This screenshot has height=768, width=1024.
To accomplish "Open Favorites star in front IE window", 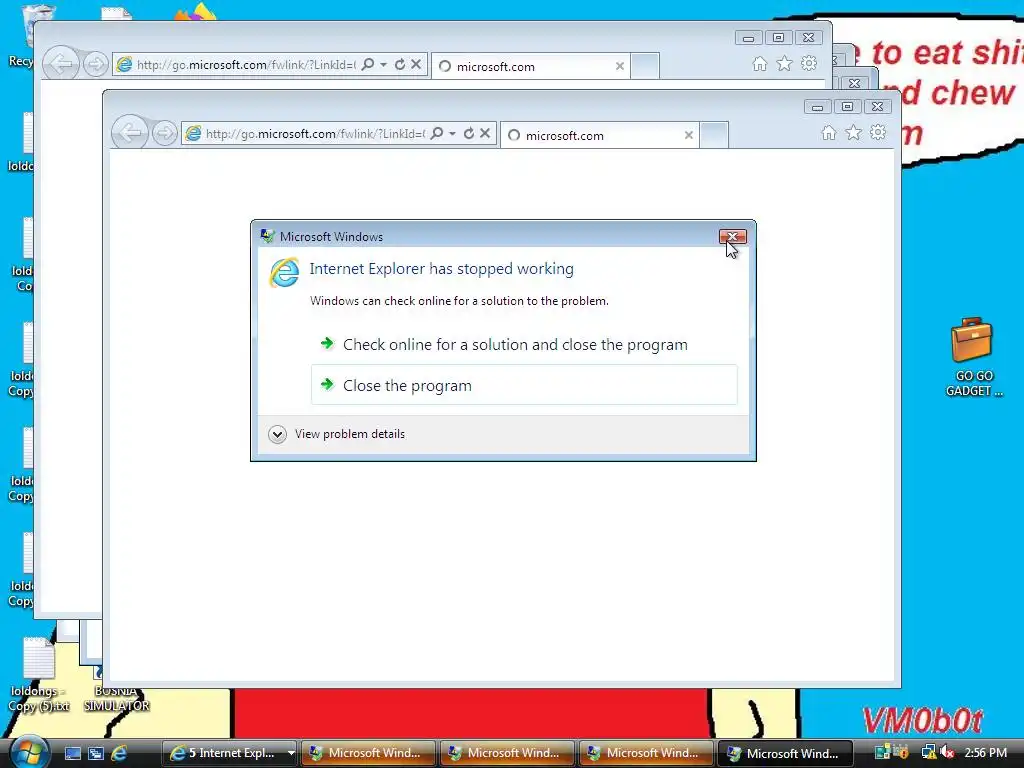I will (854, 133).
